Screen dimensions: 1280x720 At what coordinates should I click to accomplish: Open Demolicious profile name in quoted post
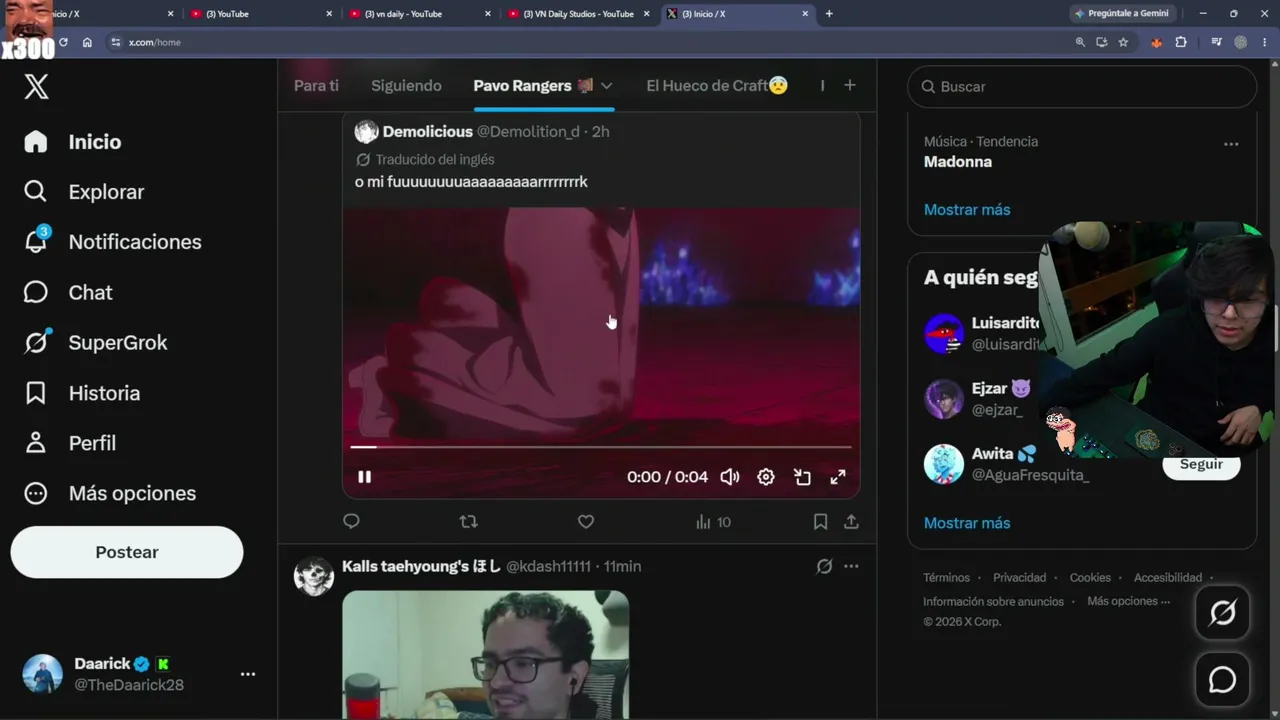pos(427,132)
